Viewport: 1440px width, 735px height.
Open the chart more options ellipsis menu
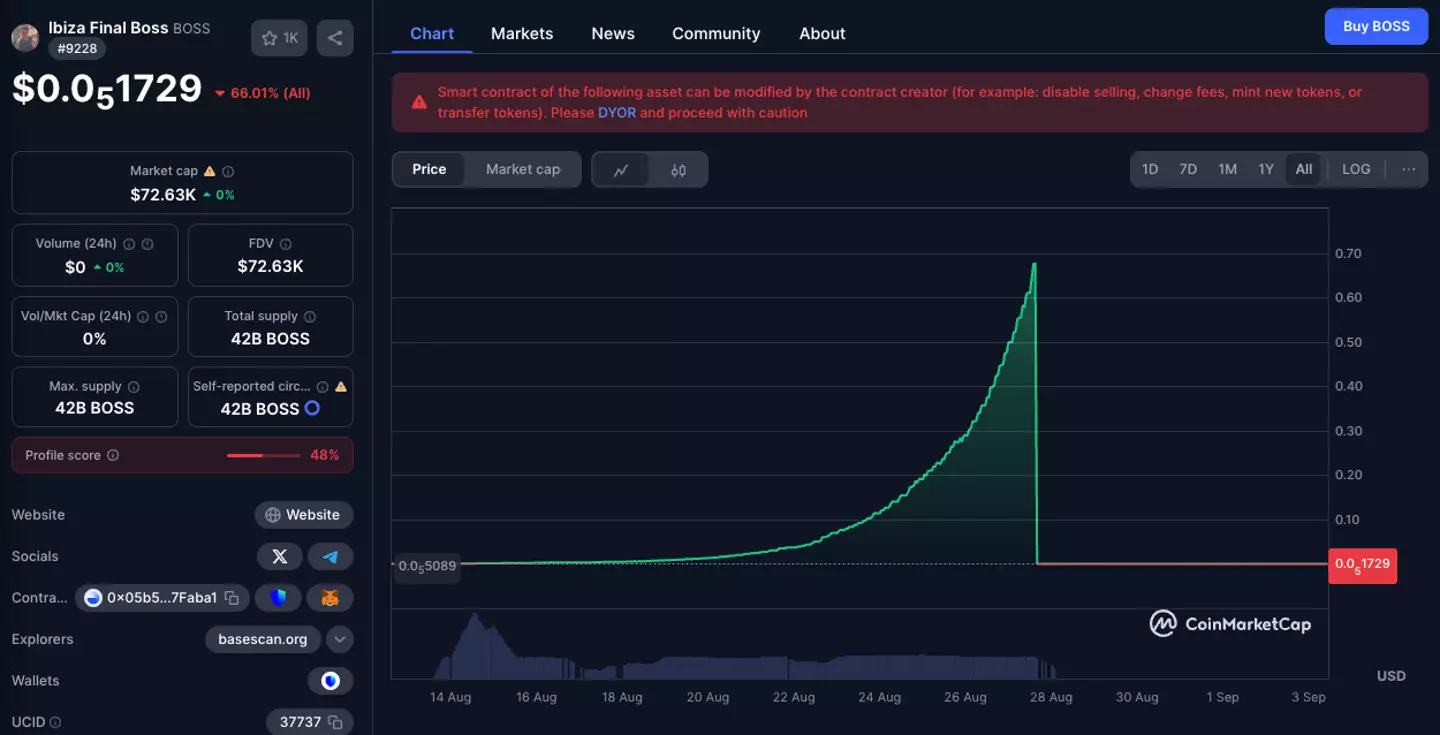click(1409, 169)
